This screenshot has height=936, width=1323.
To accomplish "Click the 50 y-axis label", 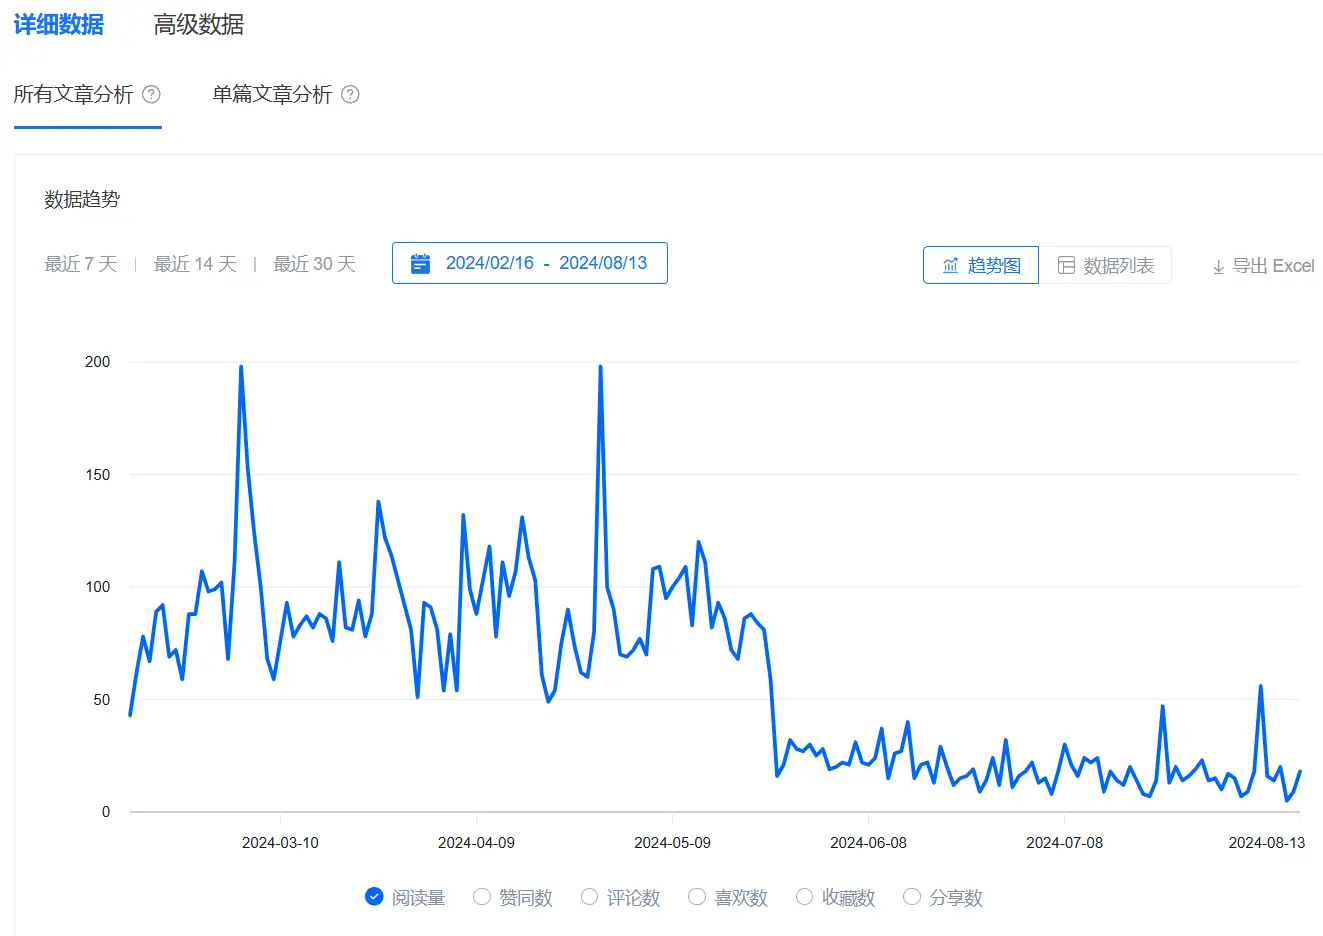I will point(102,700).
